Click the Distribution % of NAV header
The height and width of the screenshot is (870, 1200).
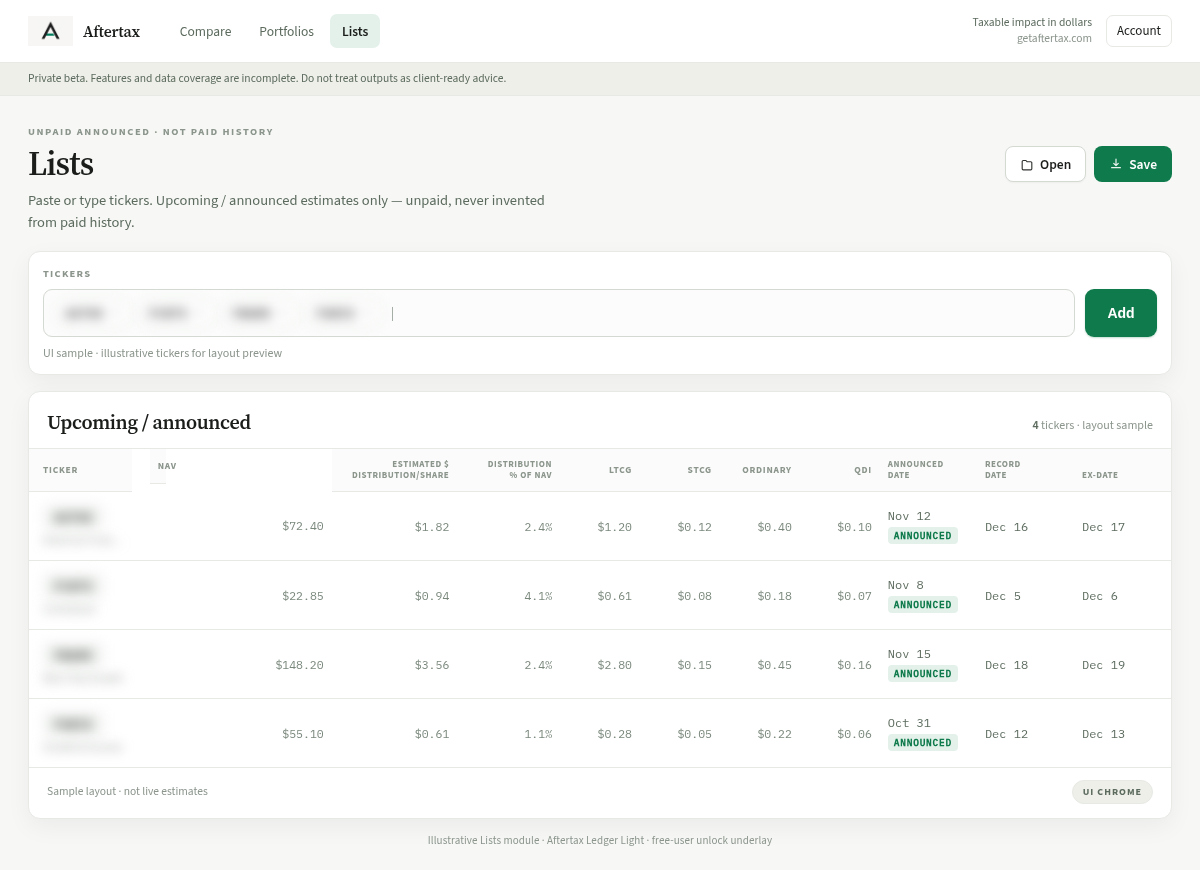click(x=519, y=470)
